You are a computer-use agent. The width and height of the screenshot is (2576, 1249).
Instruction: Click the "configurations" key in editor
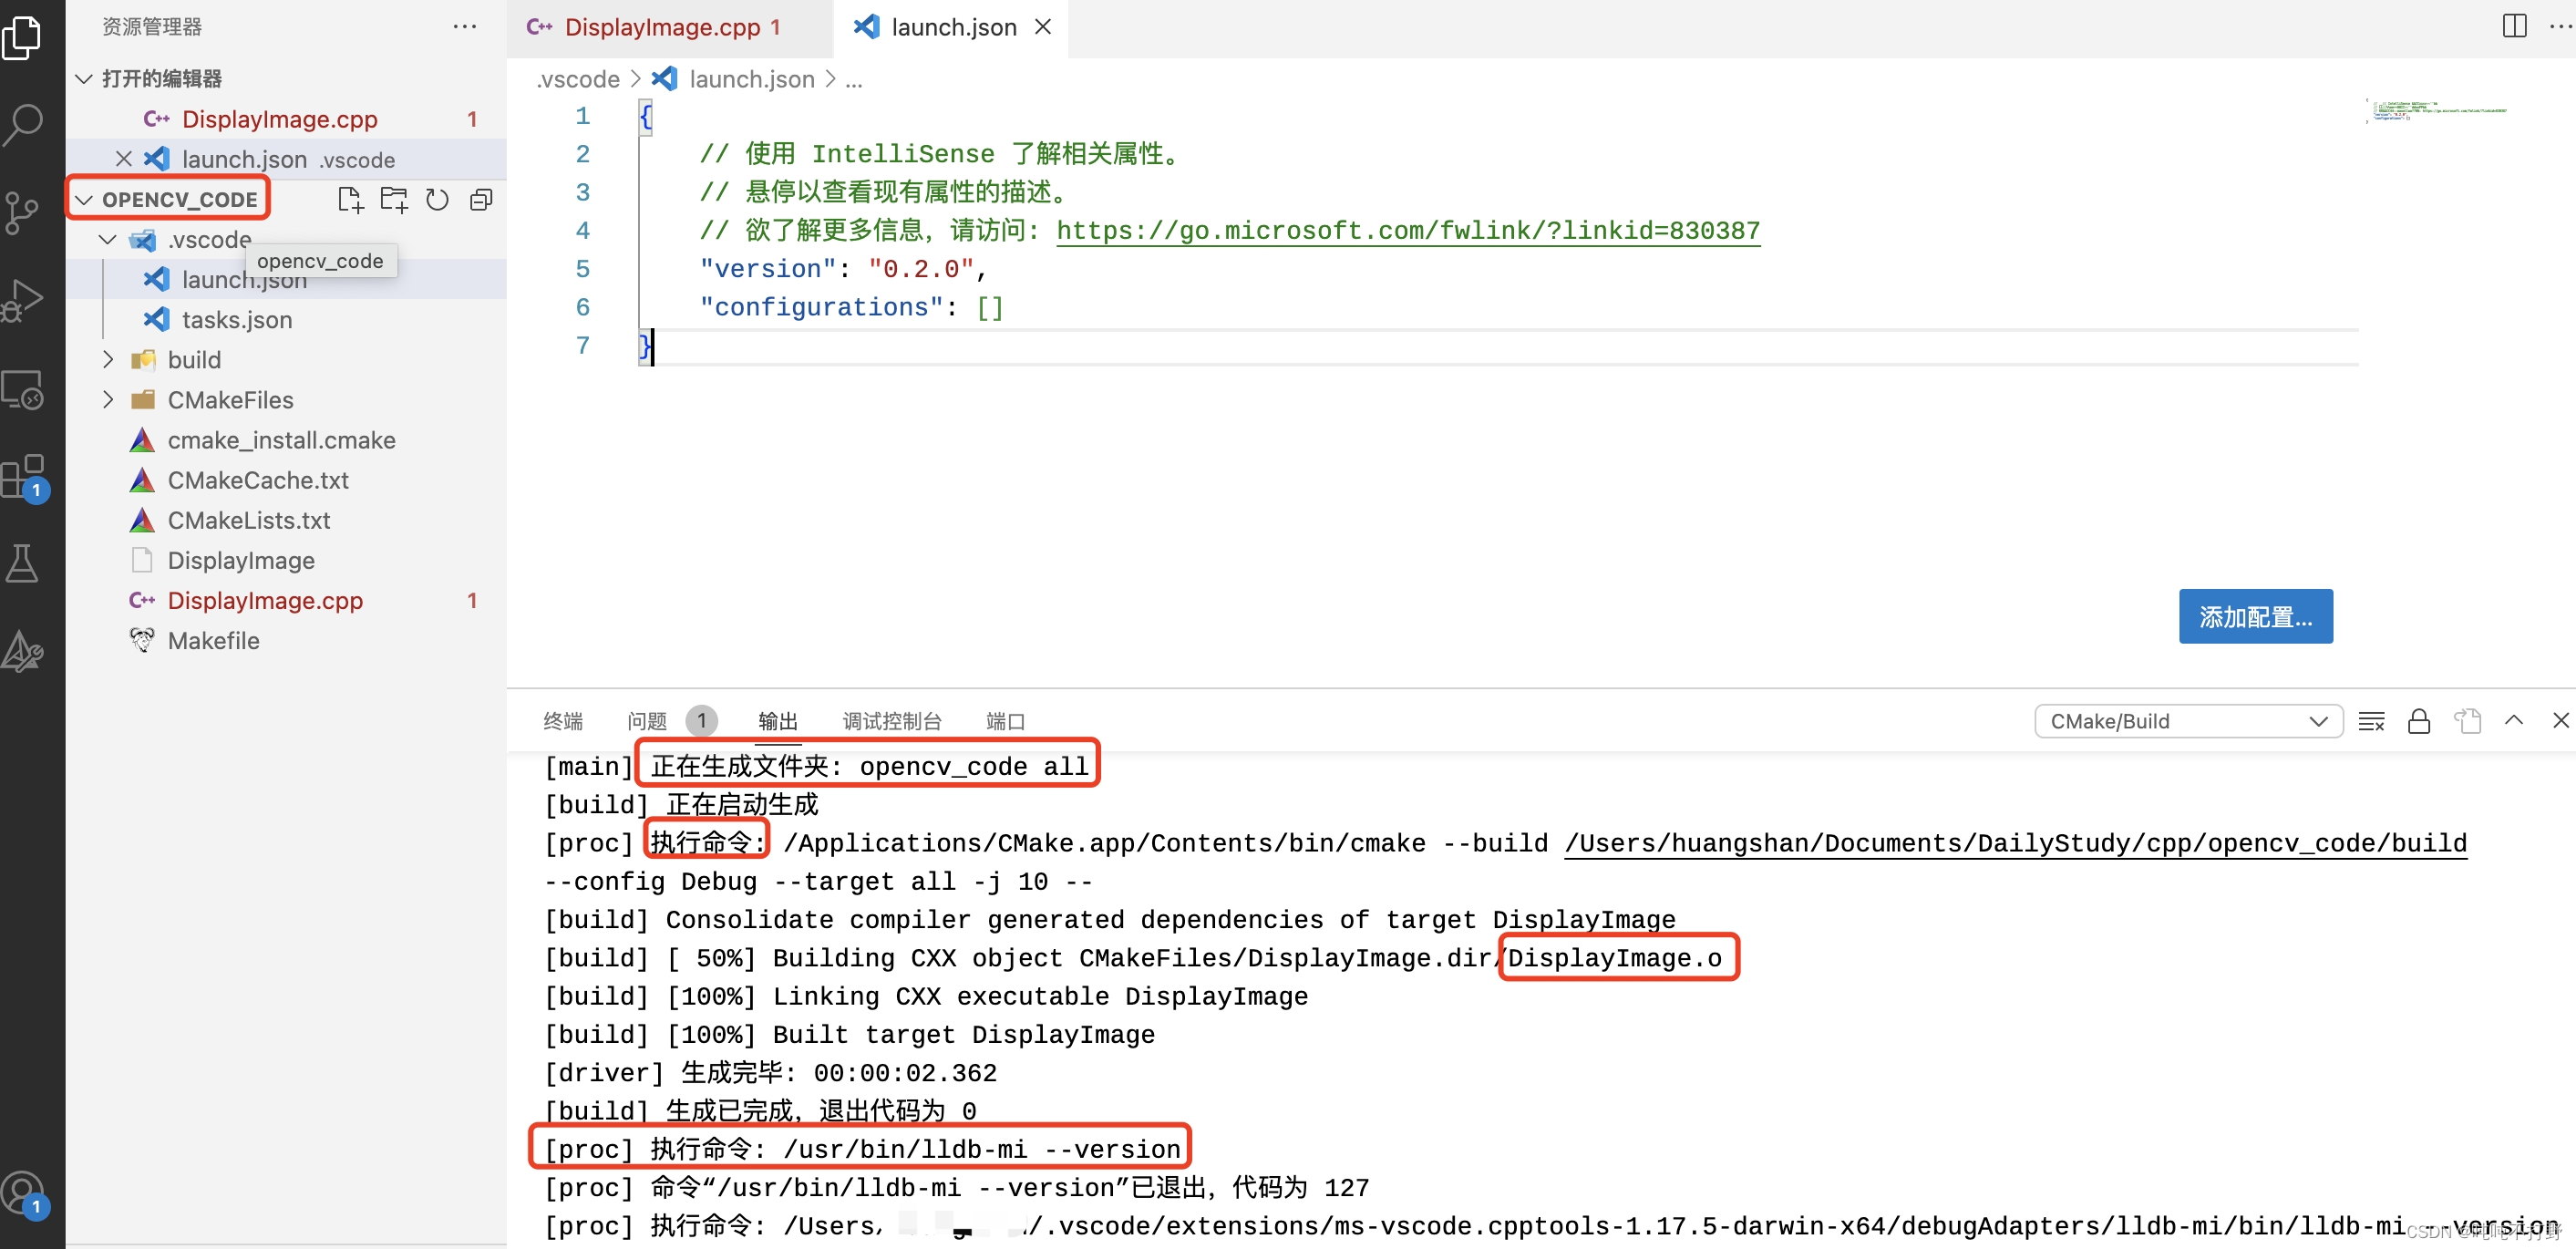820,307
